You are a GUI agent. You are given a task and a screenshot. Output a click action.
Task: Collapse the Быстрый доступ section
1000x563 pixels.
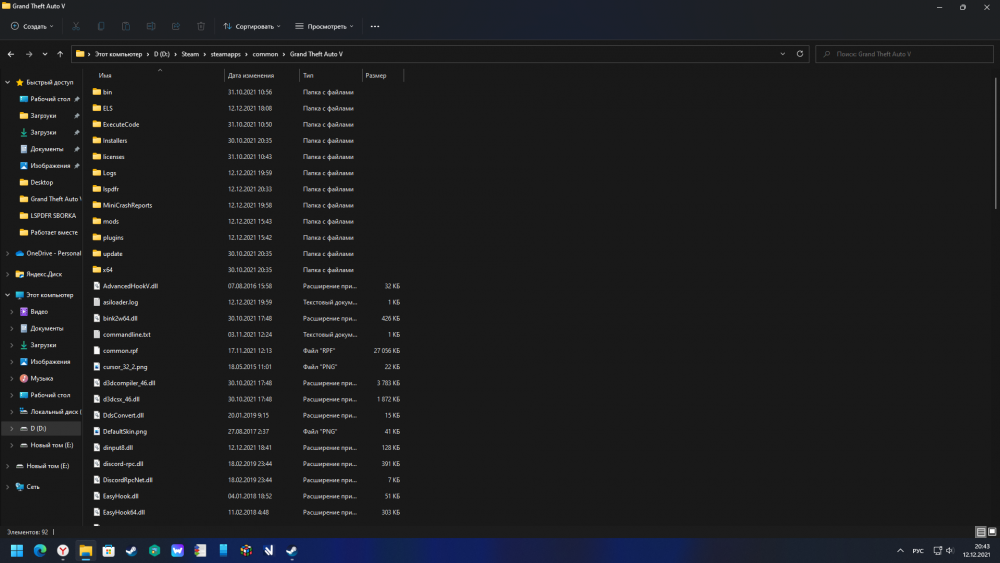(8, 82)
